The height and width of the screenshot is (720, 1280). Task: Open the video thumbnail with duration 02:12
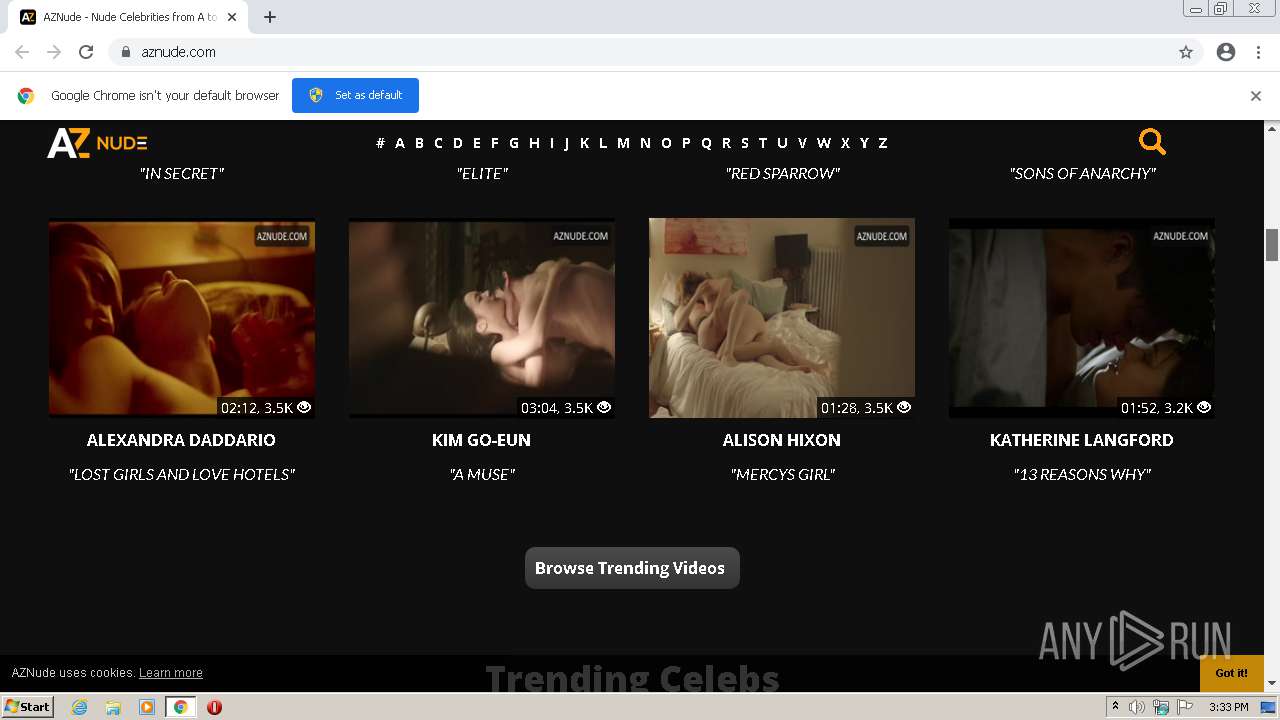coord(182,318)
